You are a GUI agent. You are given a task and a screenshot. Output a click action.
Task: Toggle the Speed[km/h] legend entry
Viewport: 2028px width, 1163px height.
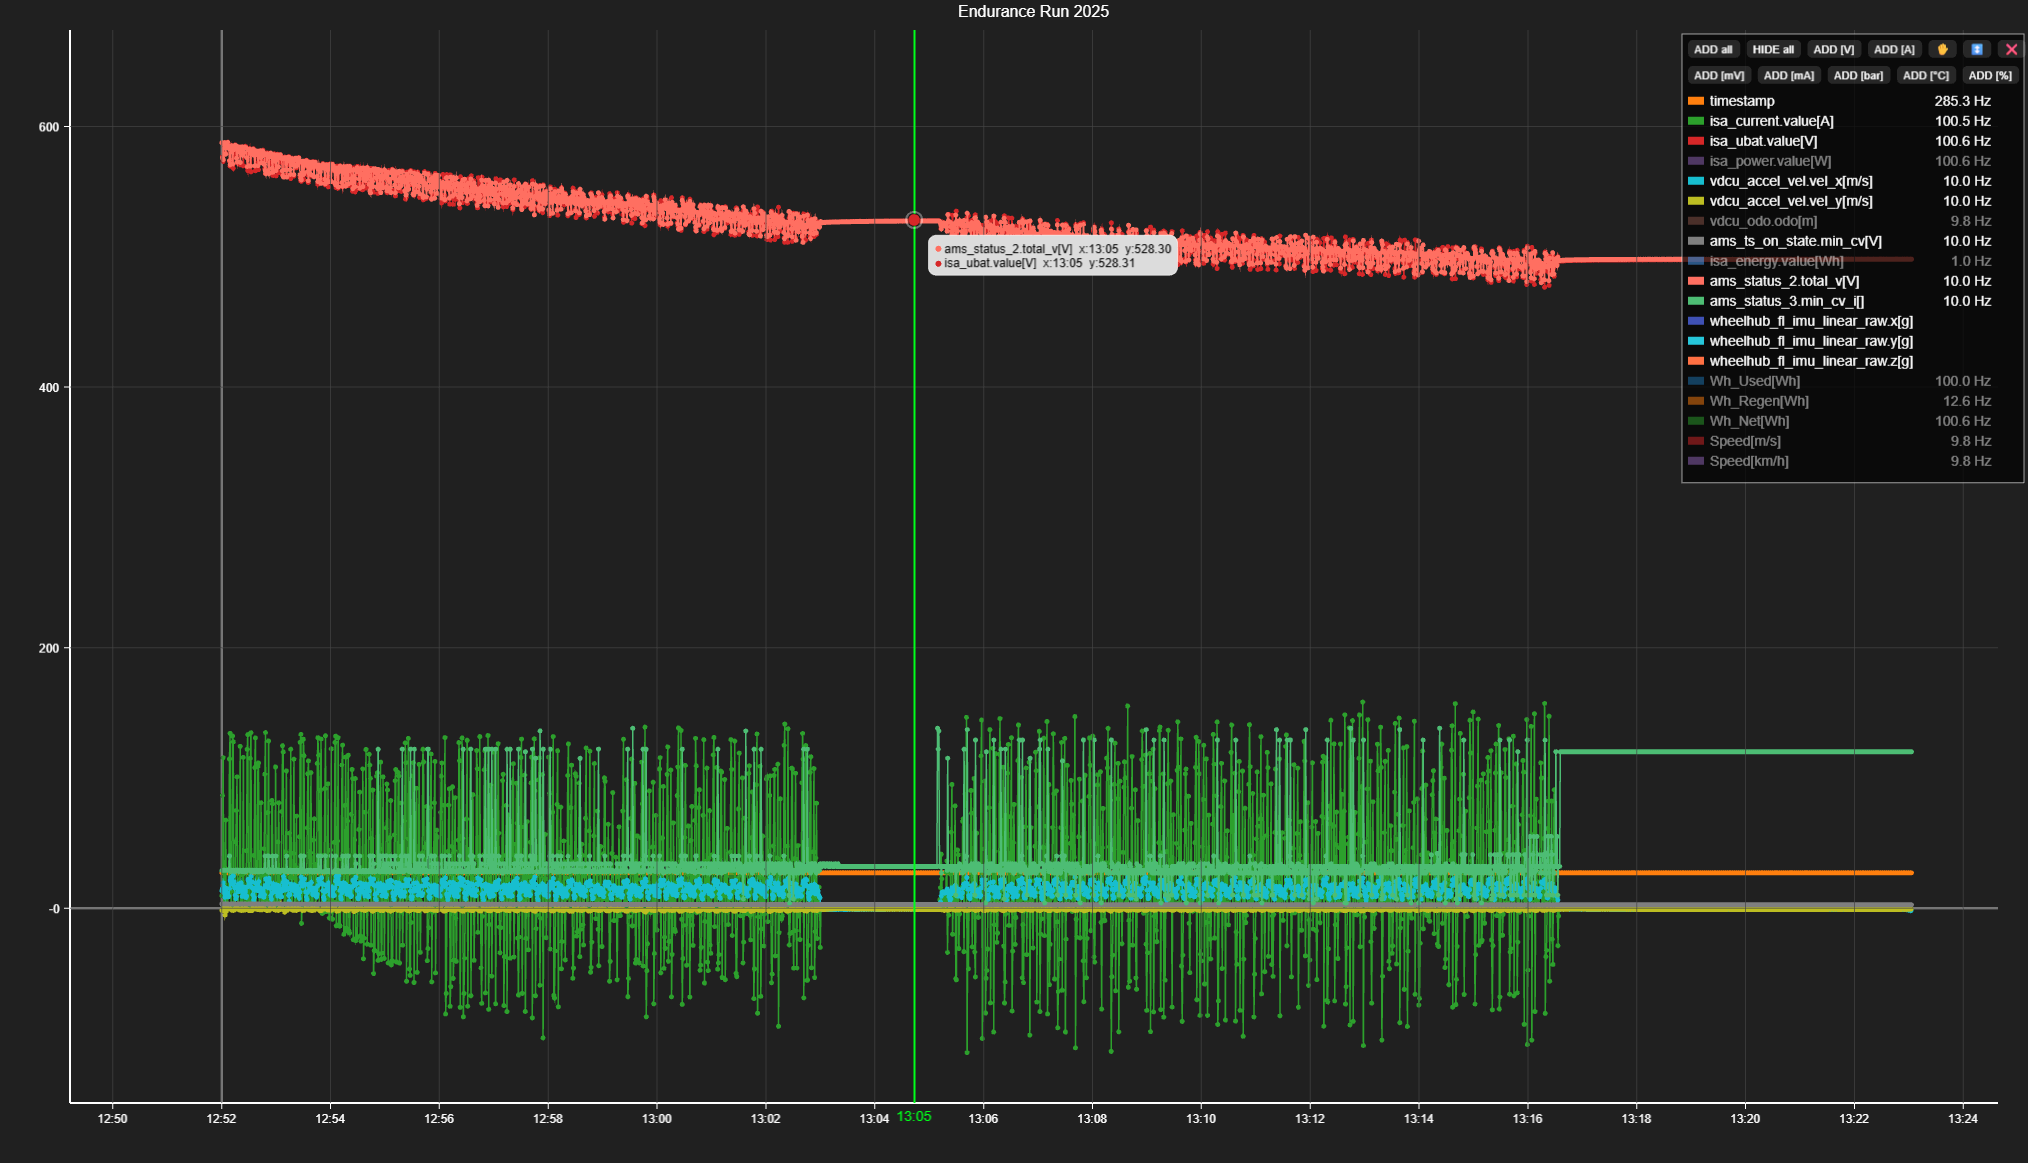[x=1748, y=461]
